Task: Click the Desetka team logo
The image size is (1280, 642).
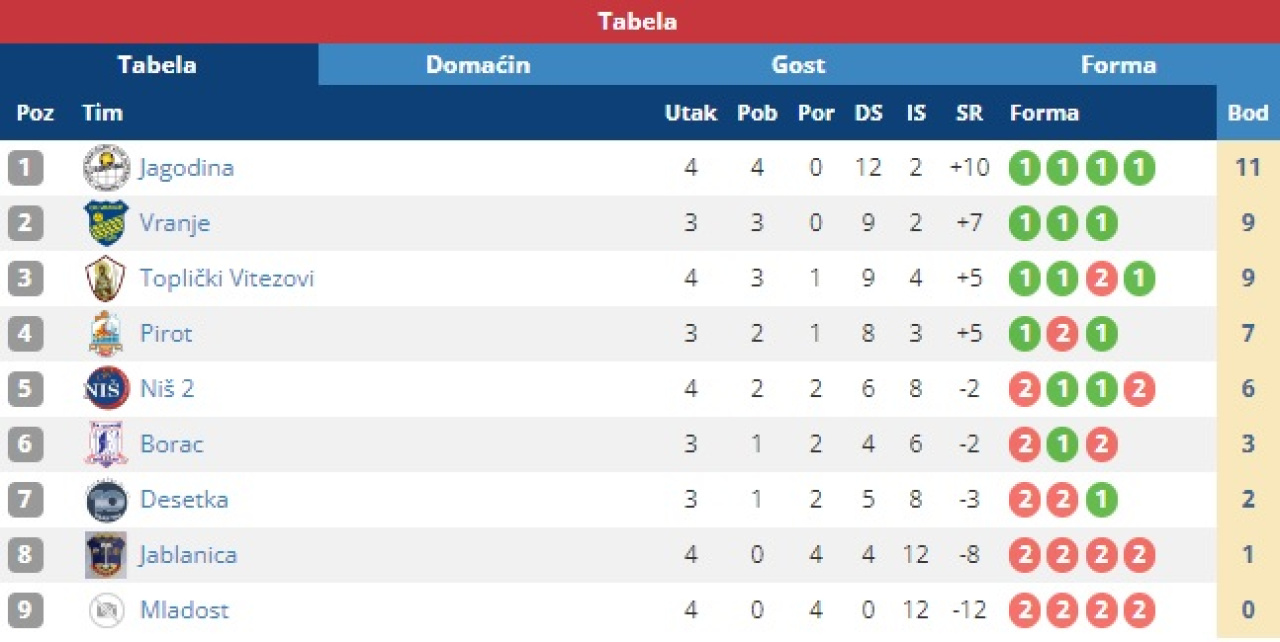Action: click(106, 499)
